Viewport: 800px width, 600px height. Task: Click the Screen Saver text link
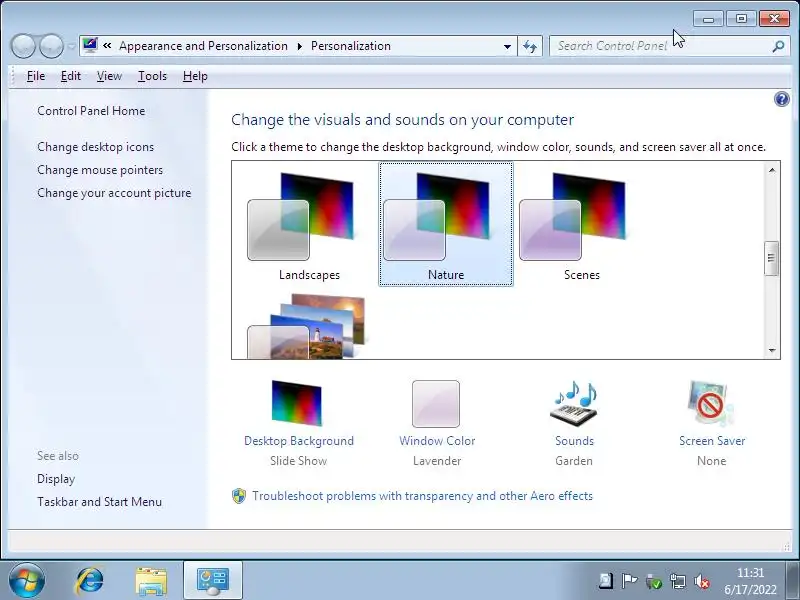pyautogui.click(x=712, y=441)
